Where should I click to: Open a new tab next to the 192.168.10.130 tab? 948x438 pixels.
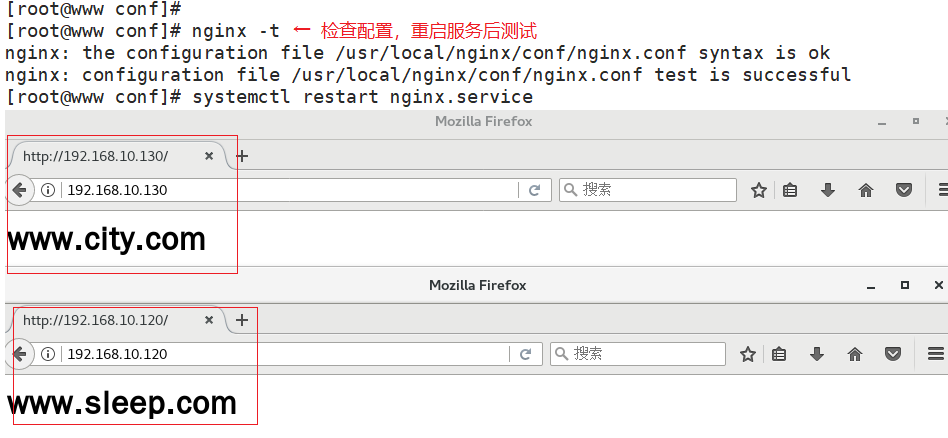point(241,156)
